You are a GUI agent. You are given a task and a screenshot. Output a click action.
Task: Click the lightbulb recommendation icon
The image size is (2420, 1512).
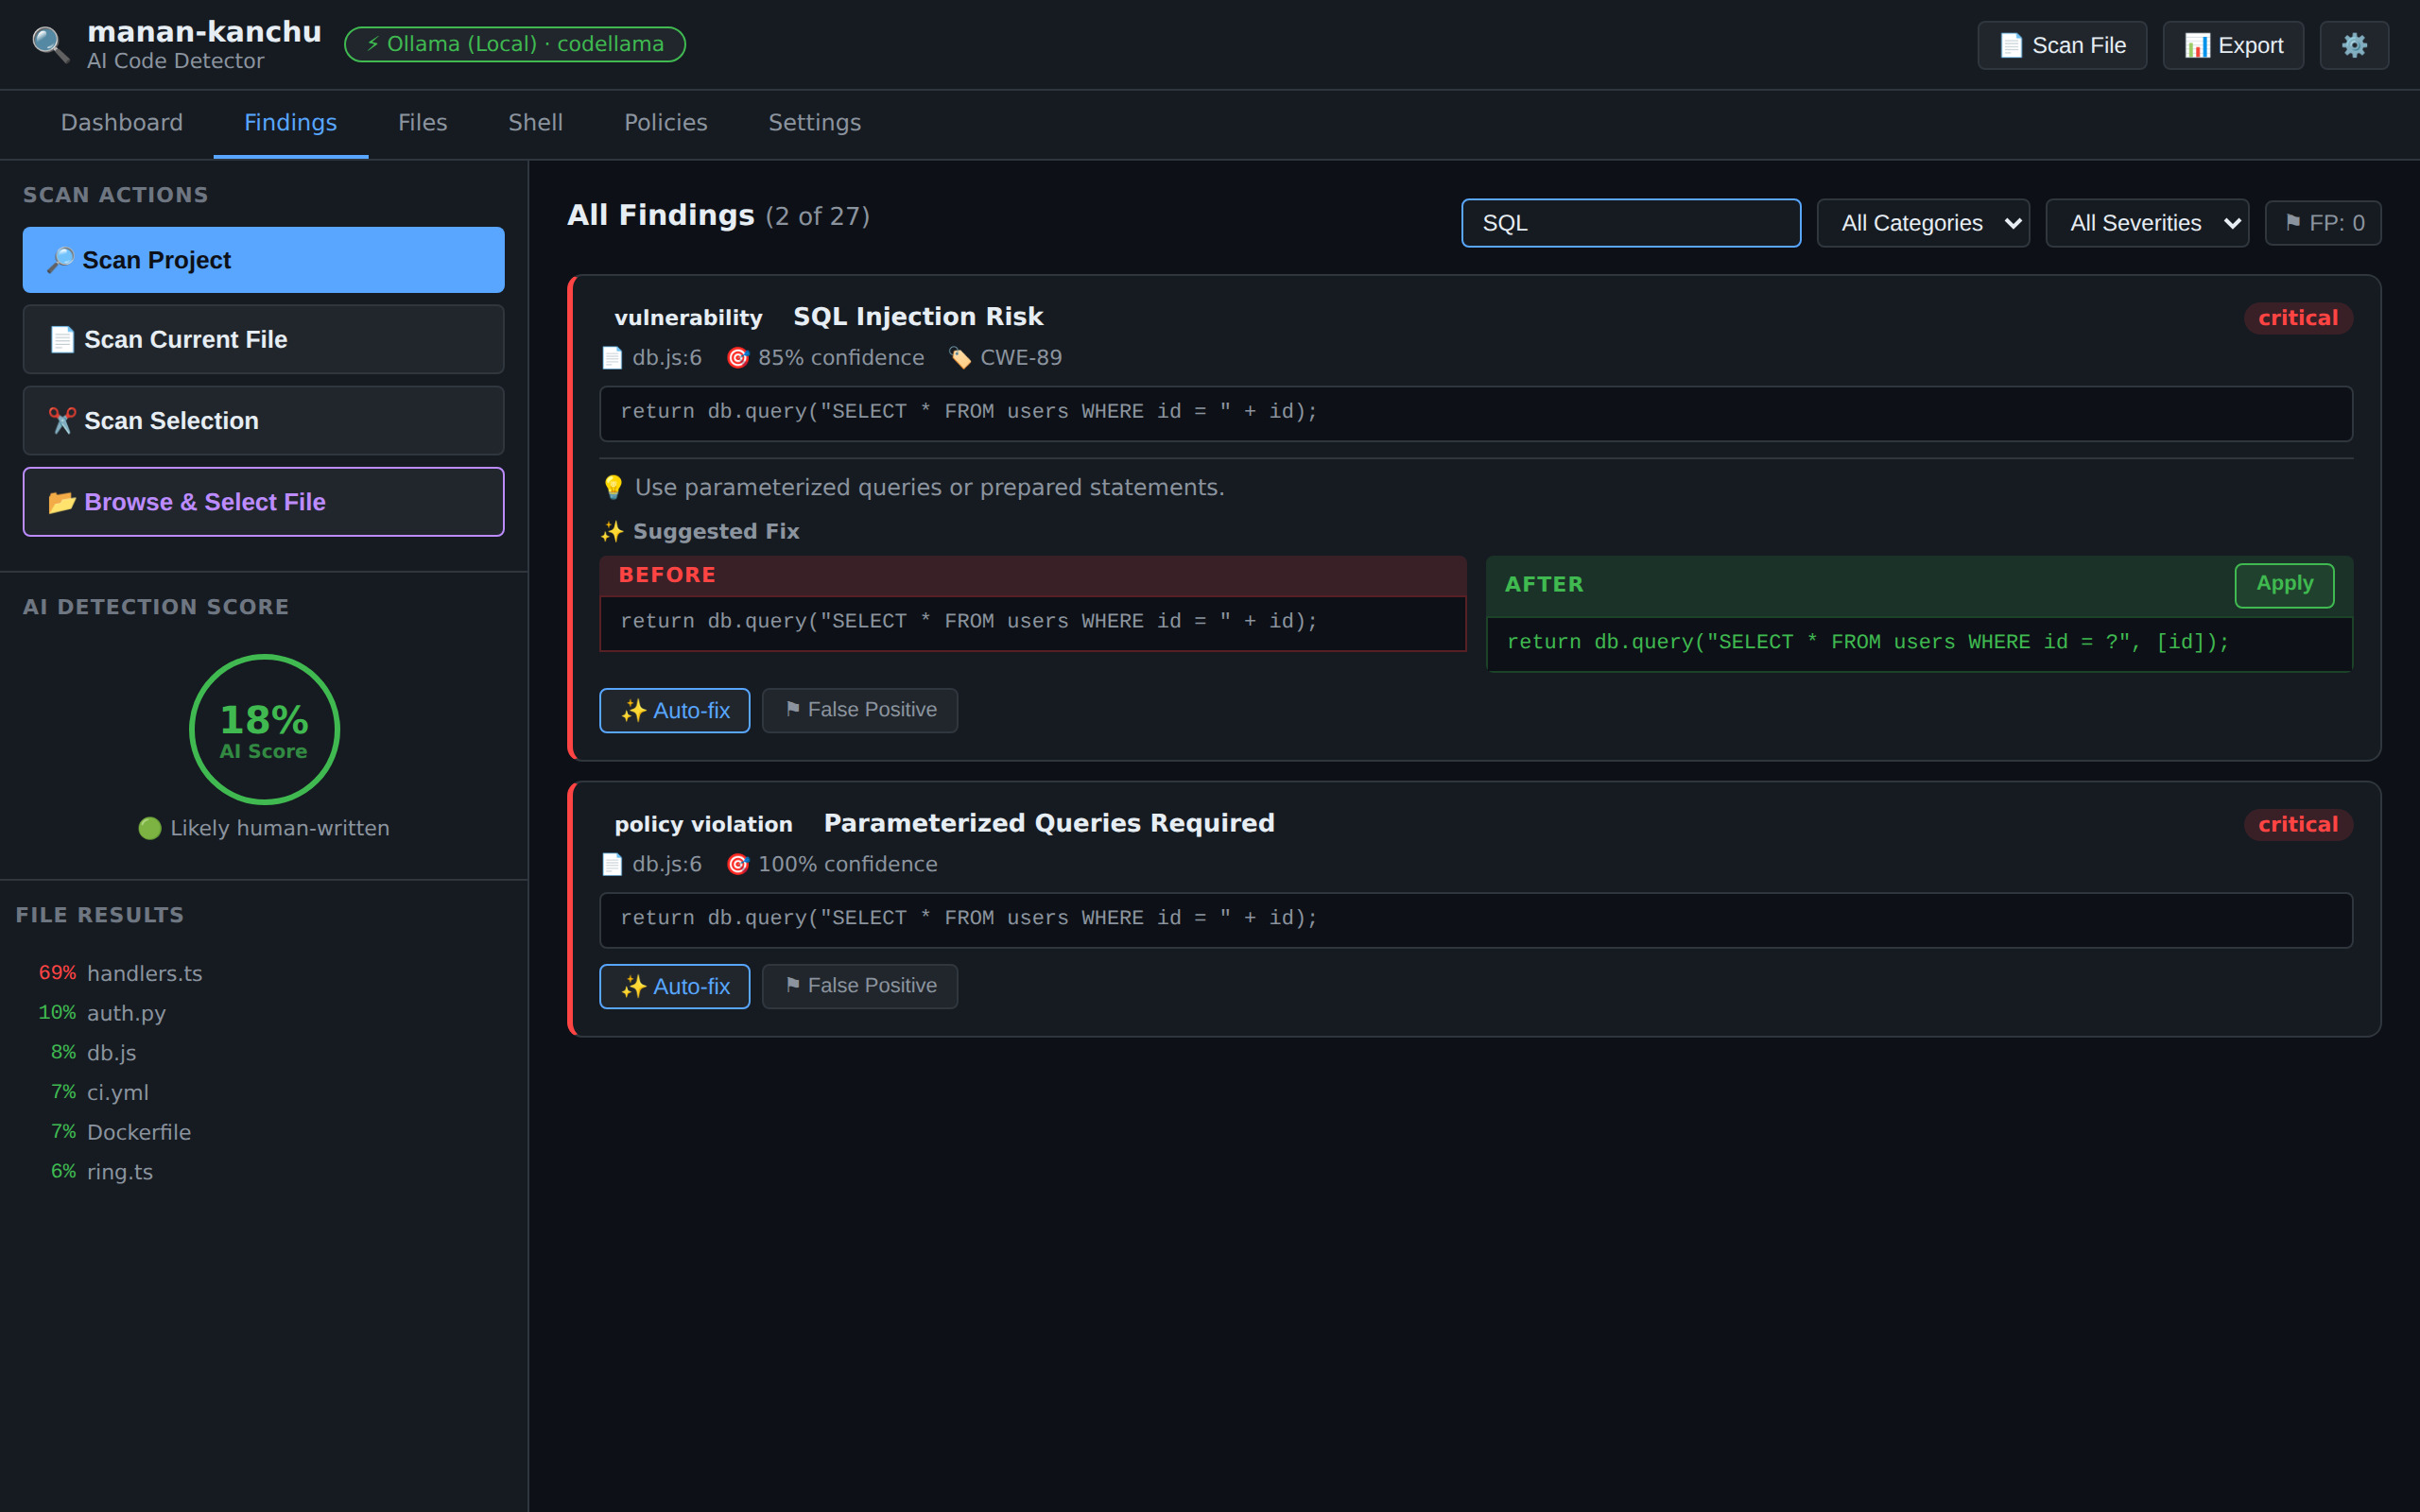[x=613, y=488]
